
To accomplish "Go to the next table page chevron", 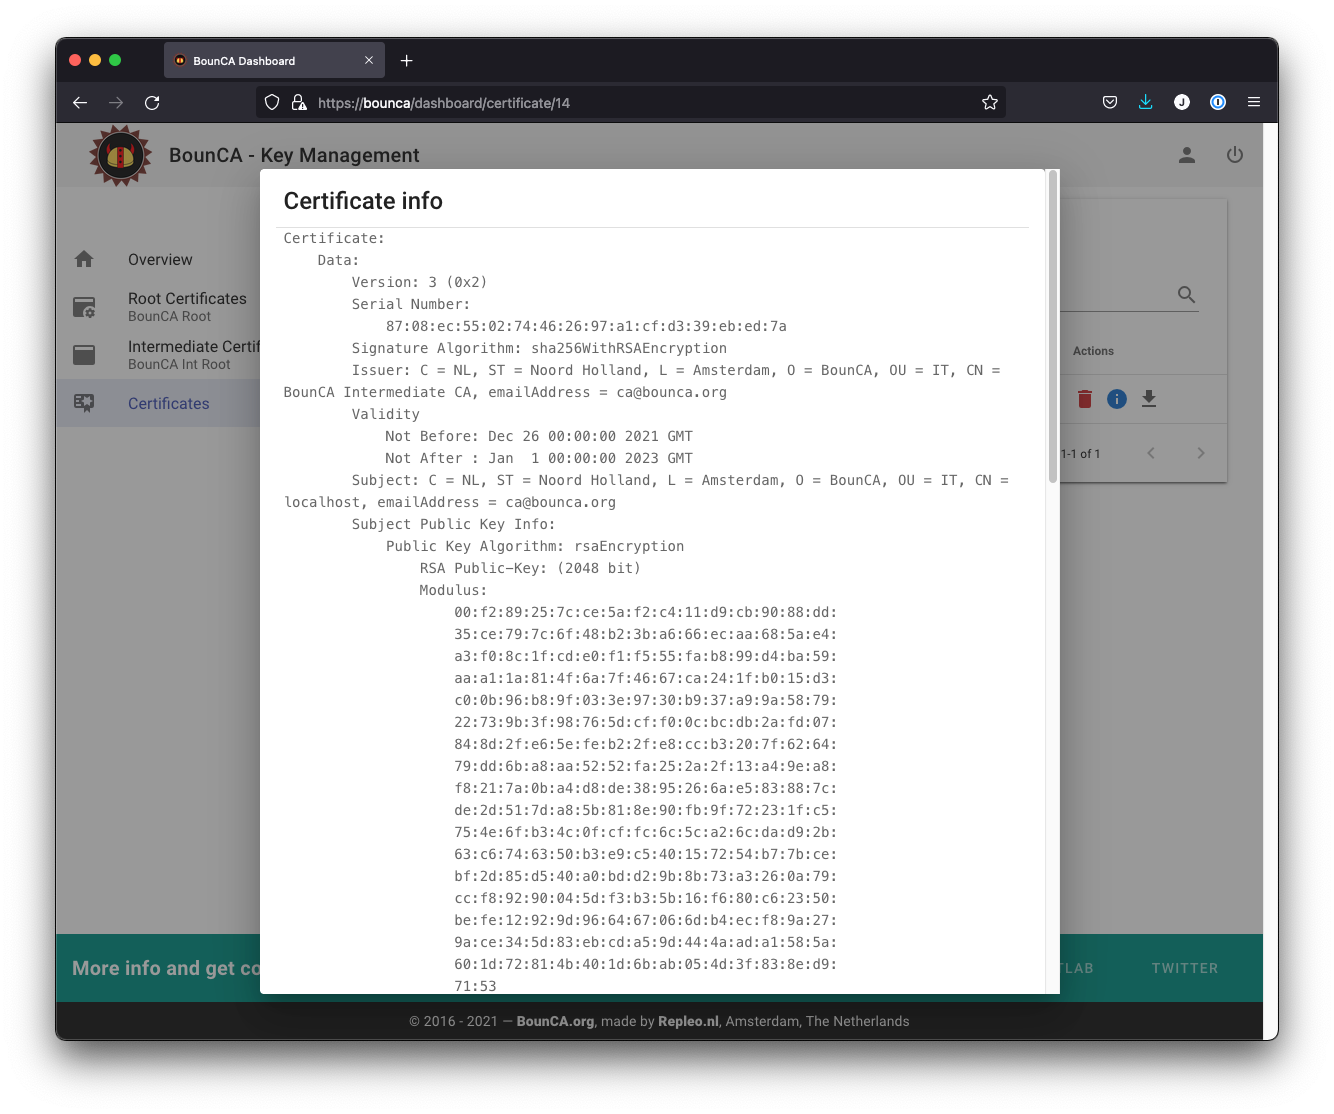I will (1201, 453).
